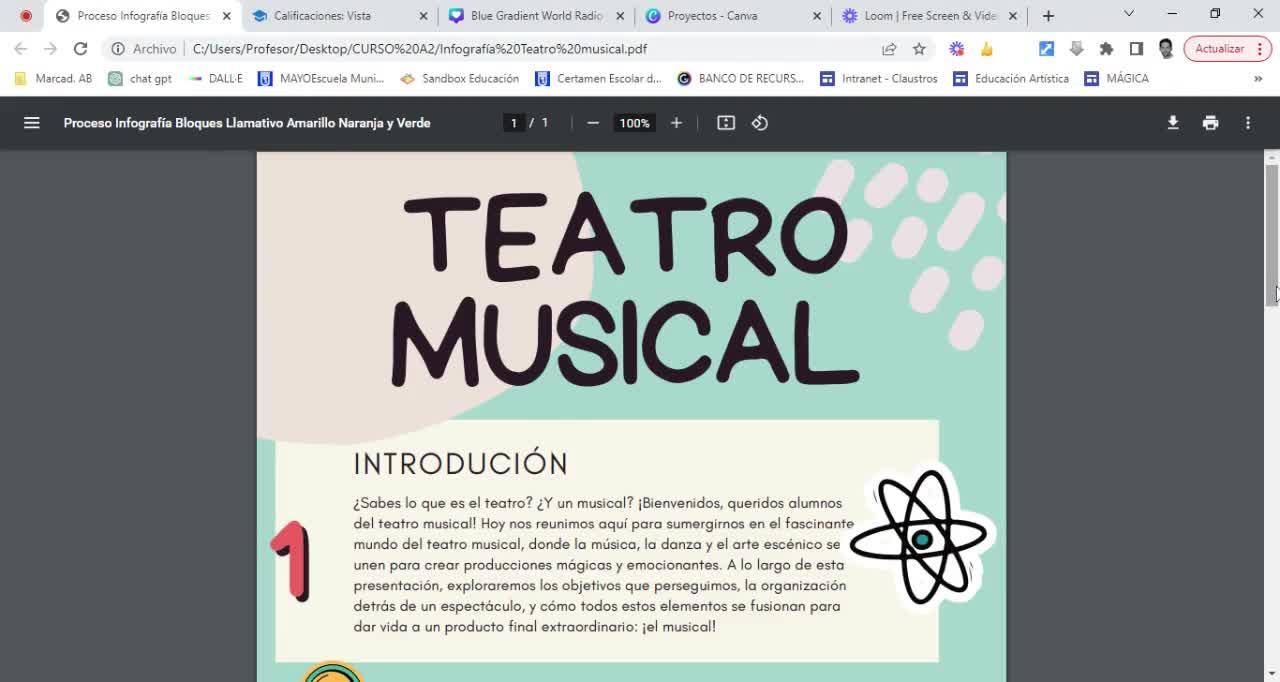The height and width of the screenshot is (682, 1280).
Task: Close the Proyectos - Canva tab
Action: pos(817,16)
